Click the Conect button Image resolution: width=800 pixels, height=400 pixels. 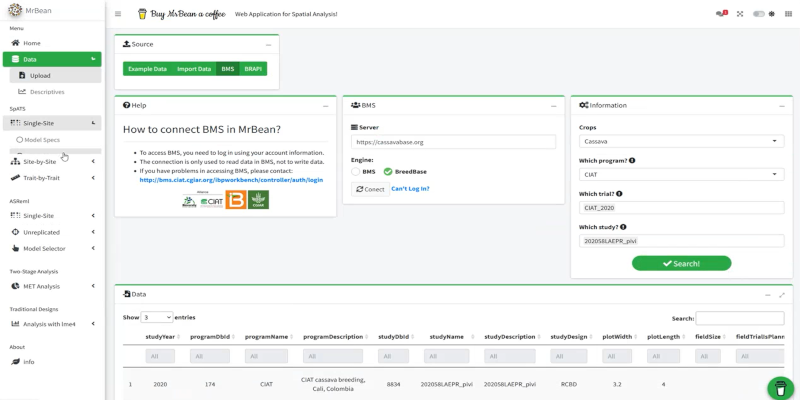[370, 189]
